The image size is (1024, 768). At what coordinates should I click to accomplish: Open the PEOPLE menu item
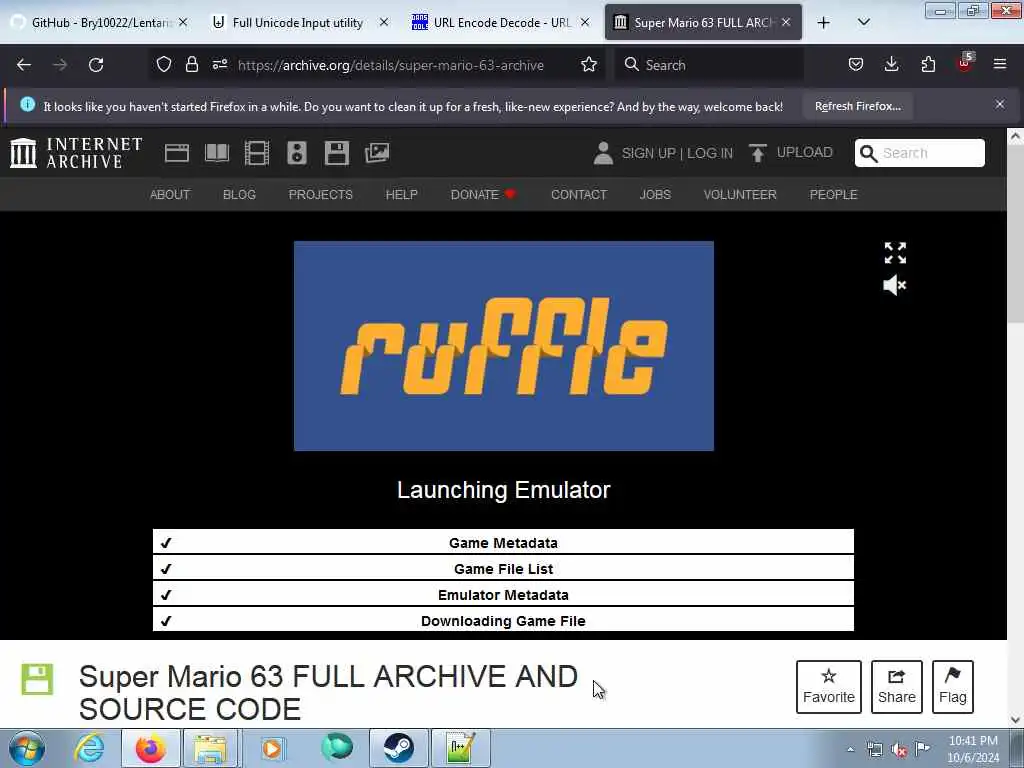[833, 195]
